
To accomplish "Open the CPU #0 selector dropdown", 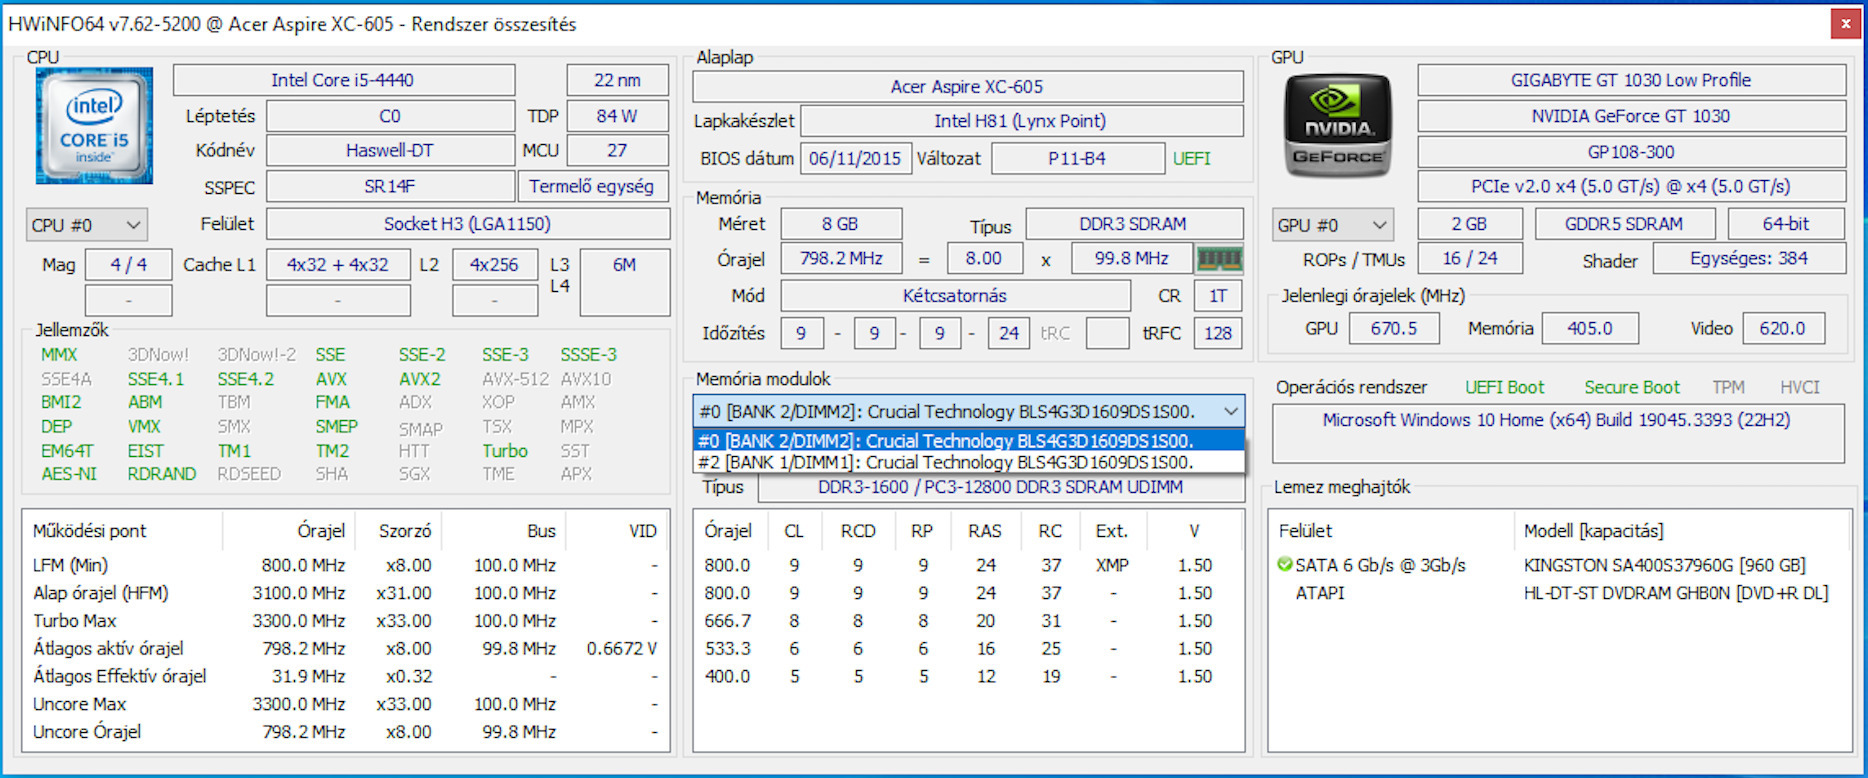I will (87, 225).
